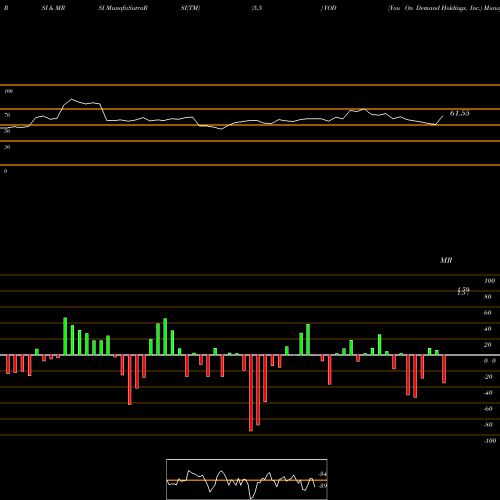Click the MR axis label 20
This screenshot has width=500, height=500.
pos(488,345)
